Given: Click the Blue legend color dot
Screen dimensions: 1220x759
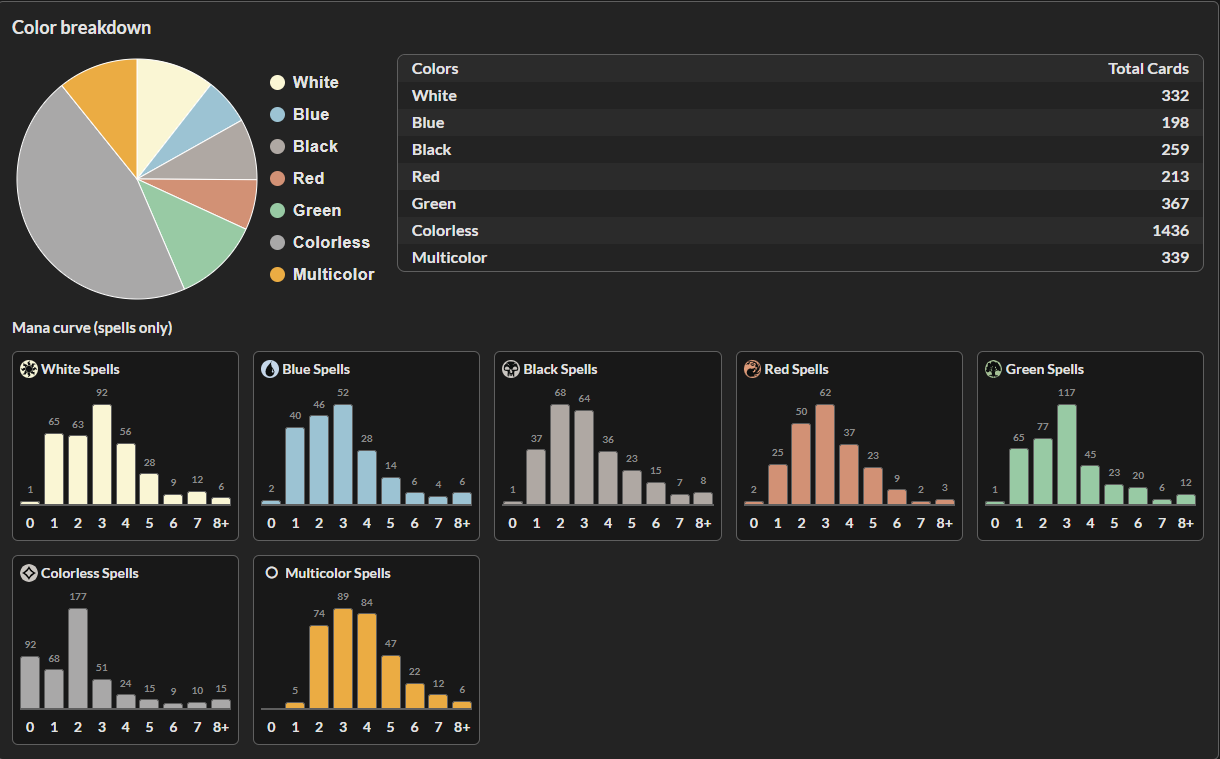Looking at the screenshot, I should click(278, 115).
